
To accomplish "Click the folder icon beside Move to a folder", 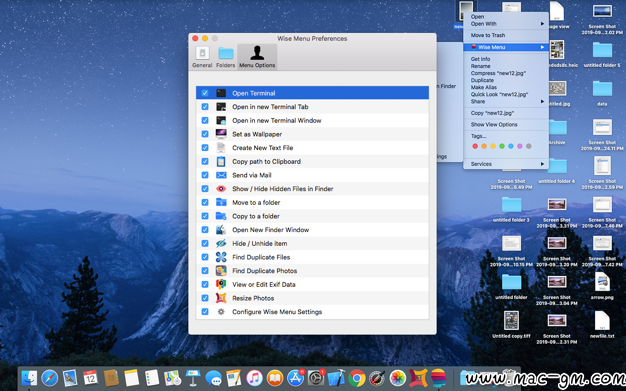I will [221, 202].
